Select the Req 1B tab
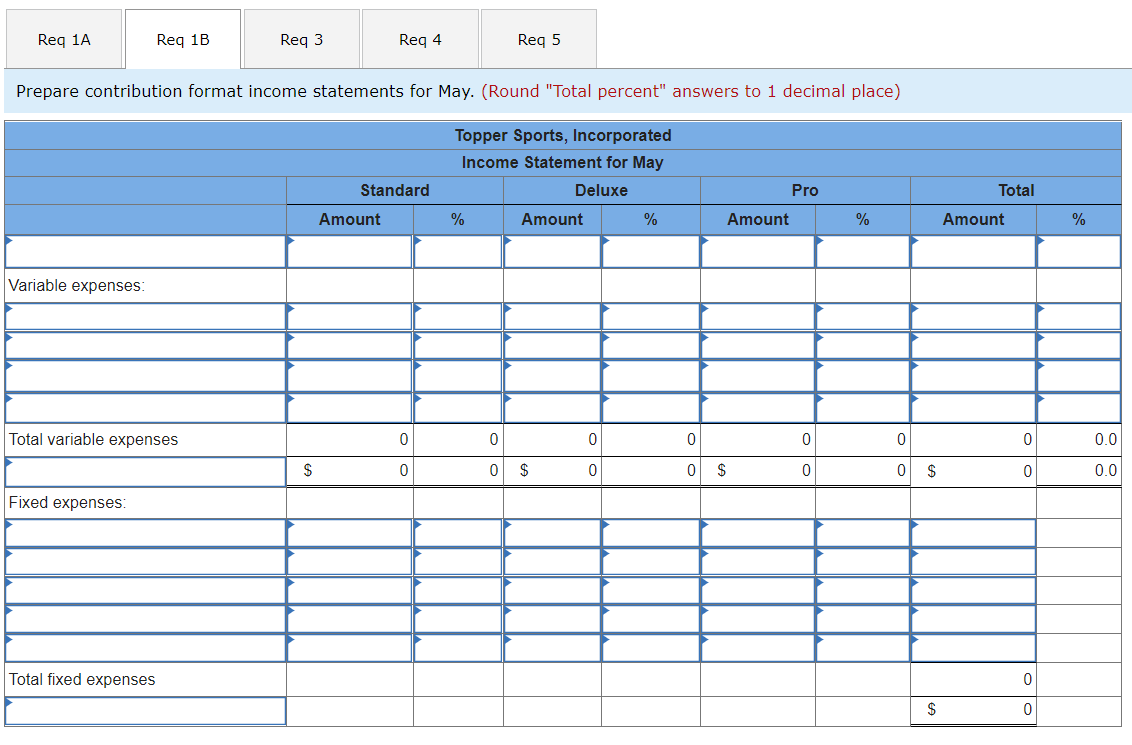Viewport: 1132px width, 745px height. point(183,40)
